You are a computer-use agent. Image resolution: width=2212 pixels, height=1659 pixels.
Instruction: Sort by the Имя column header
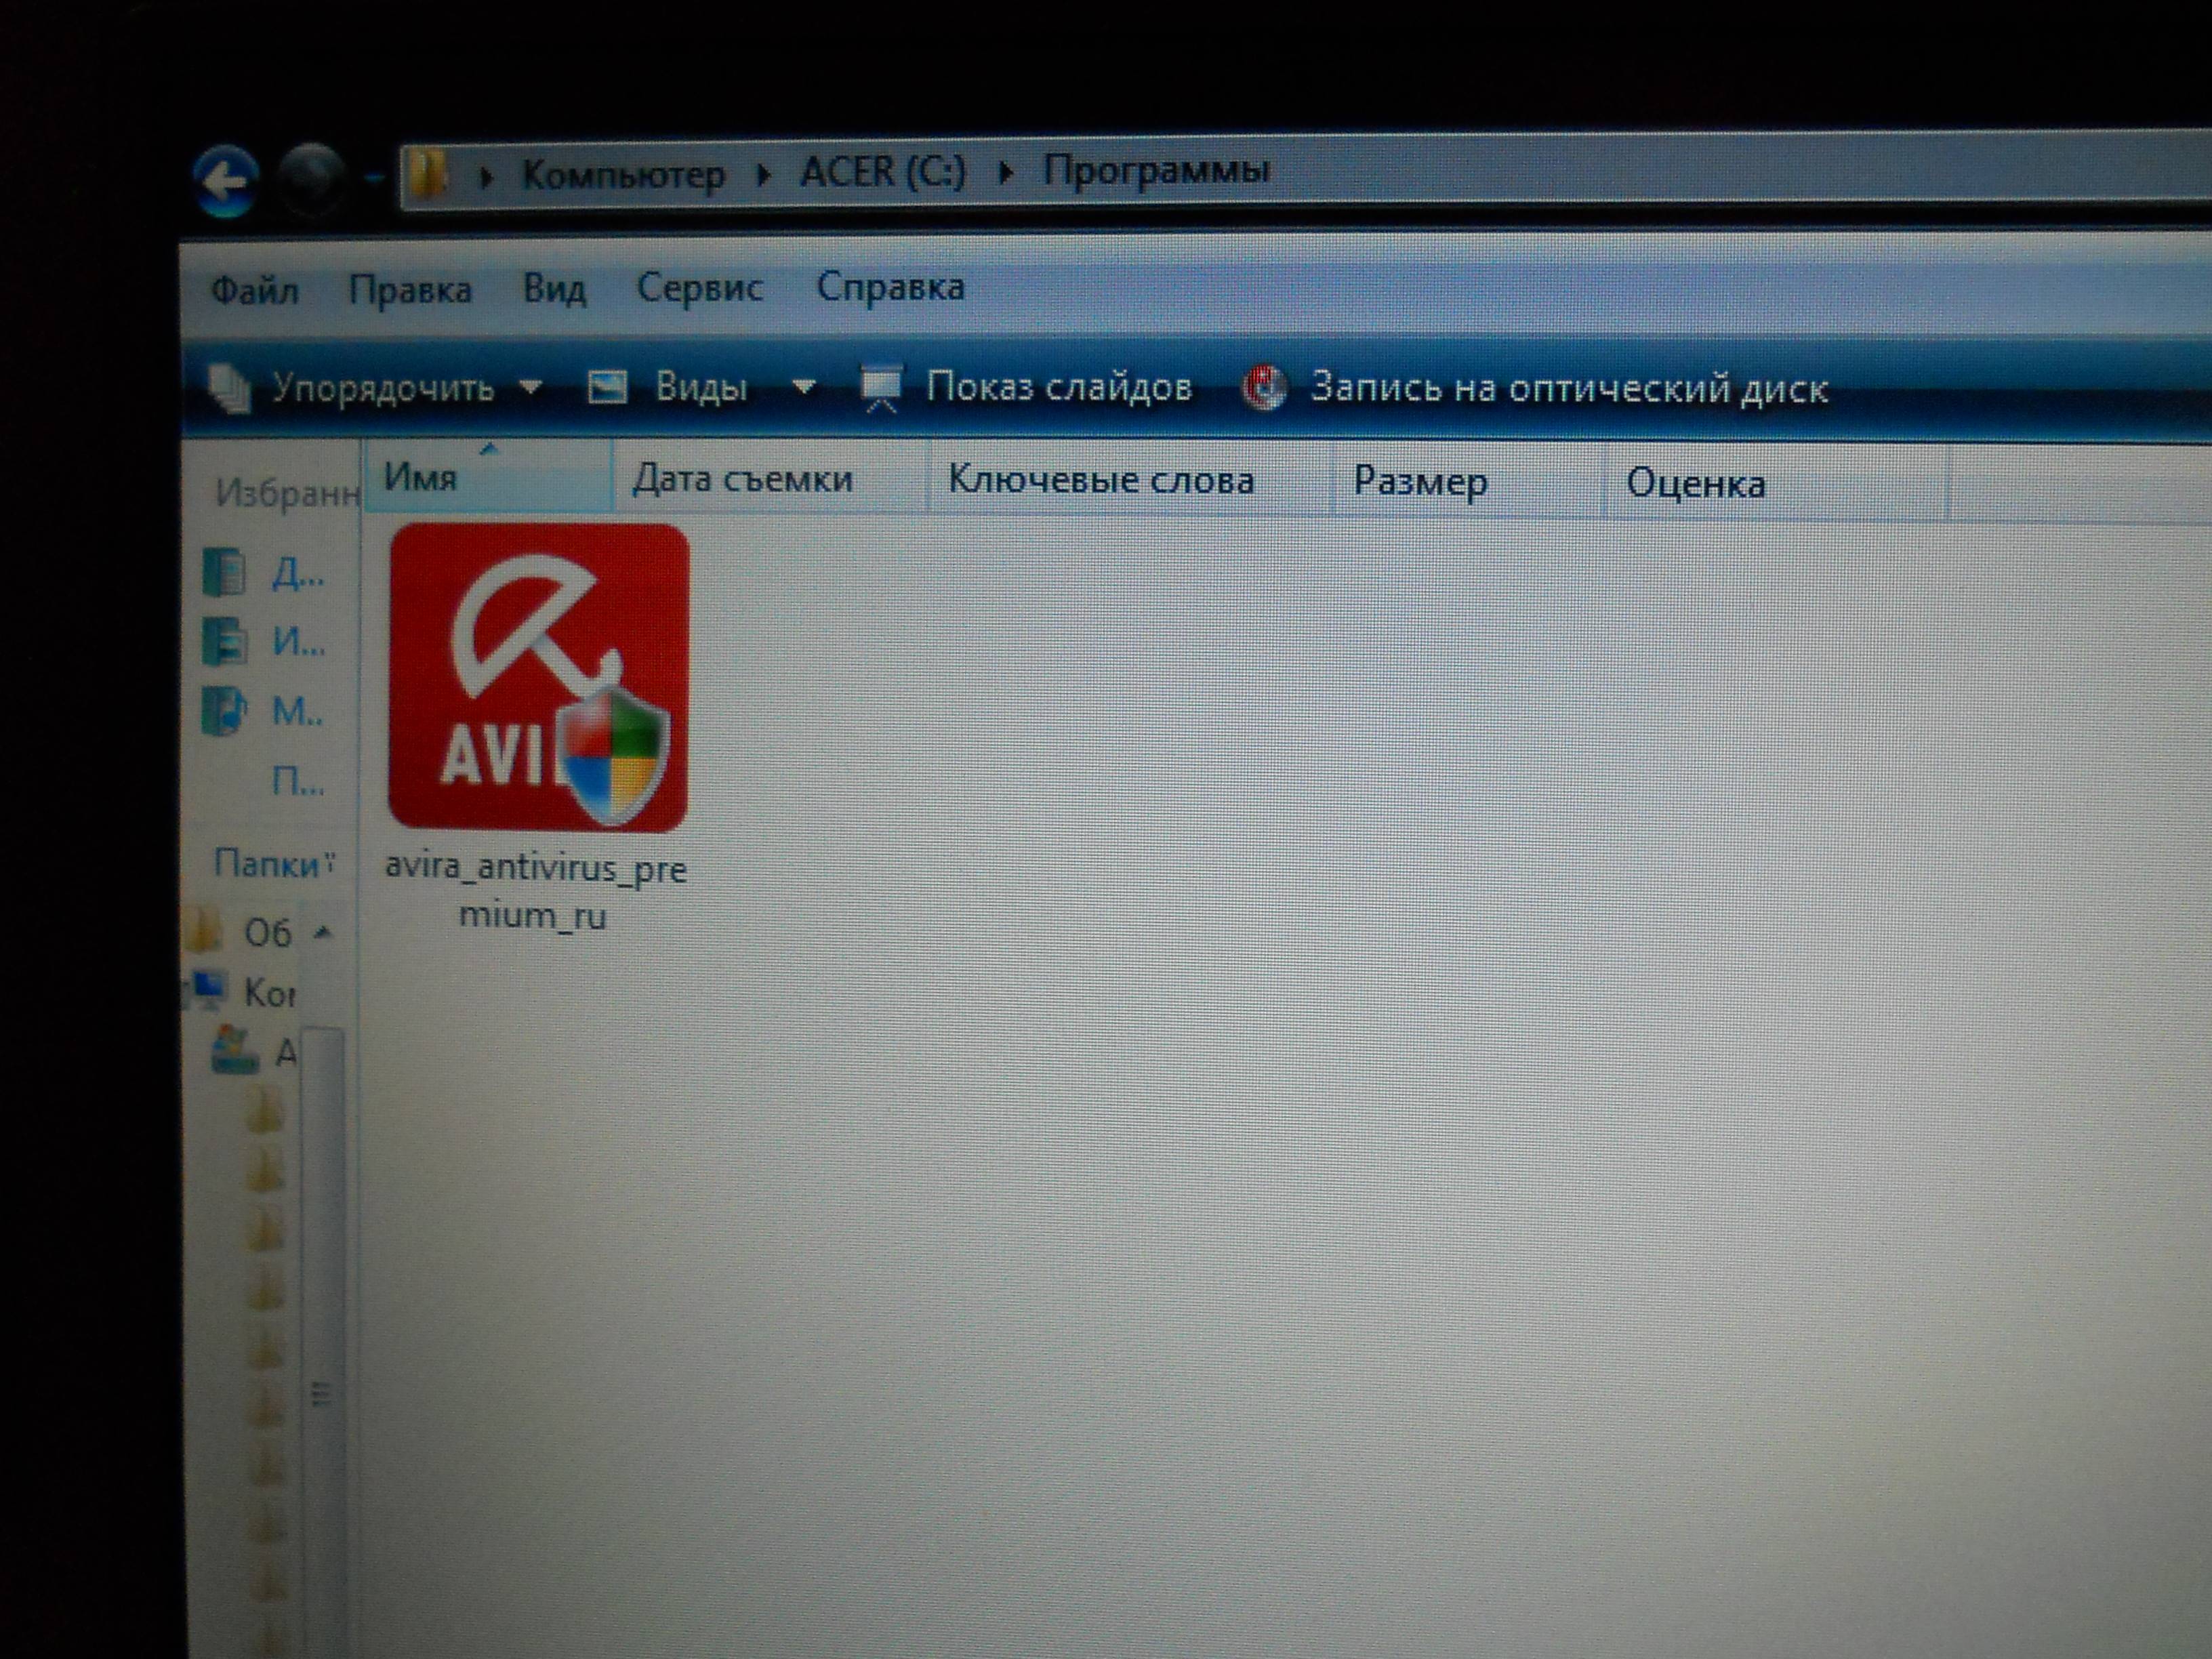tap(489, 478)
